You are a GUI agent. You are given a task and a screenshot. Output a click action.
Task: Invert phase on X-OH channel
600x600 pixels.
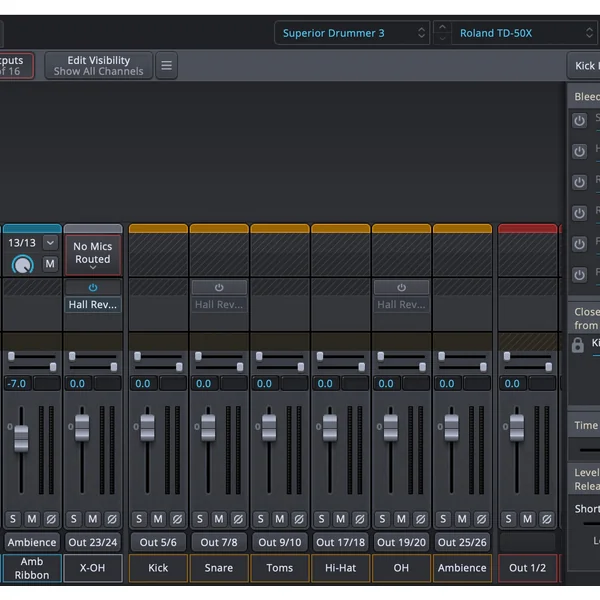click(112, 519)
